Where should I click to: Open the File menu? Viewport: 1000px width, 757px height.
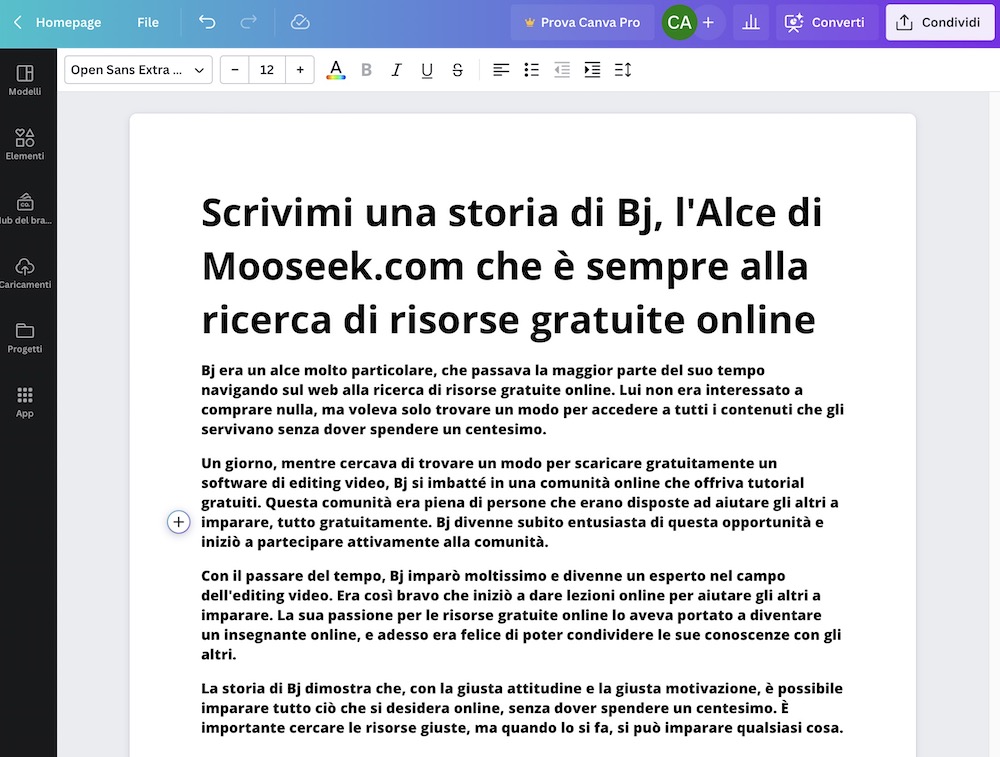pos(147,21)
